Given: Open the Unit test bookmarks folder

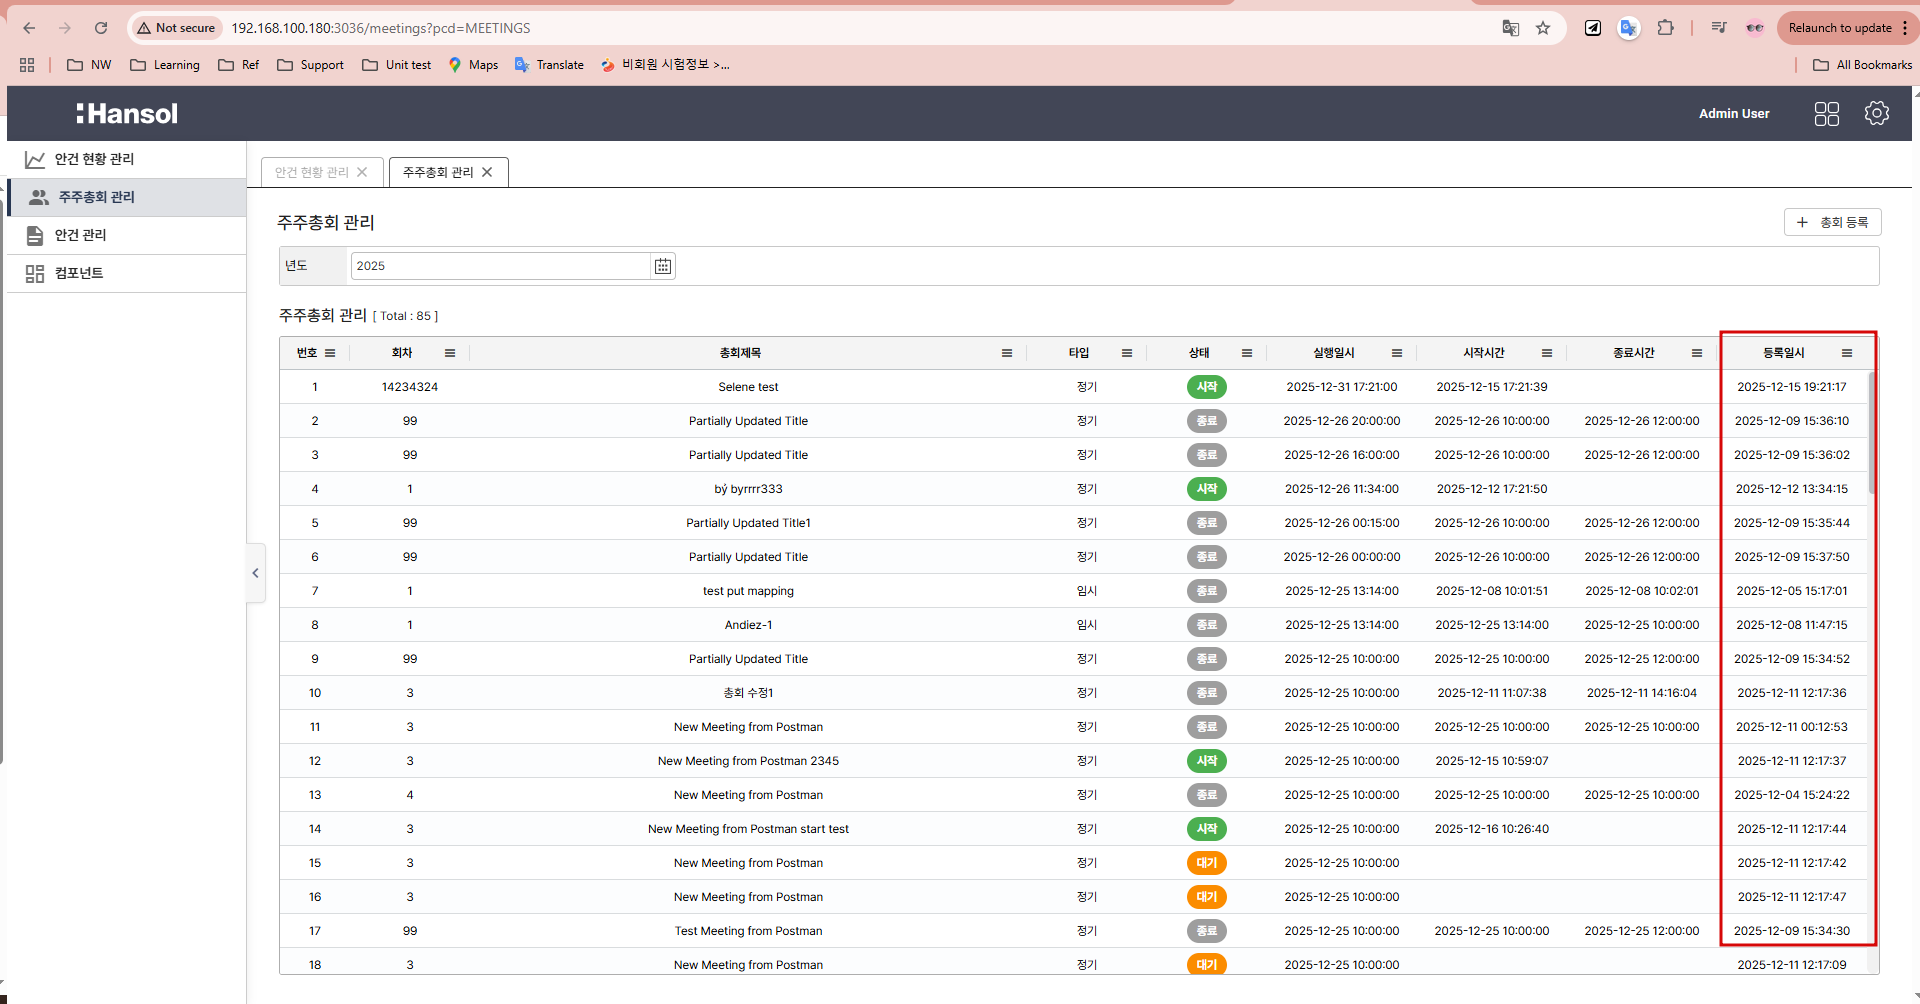Looking at the screenshot, I should coord(397,65).
